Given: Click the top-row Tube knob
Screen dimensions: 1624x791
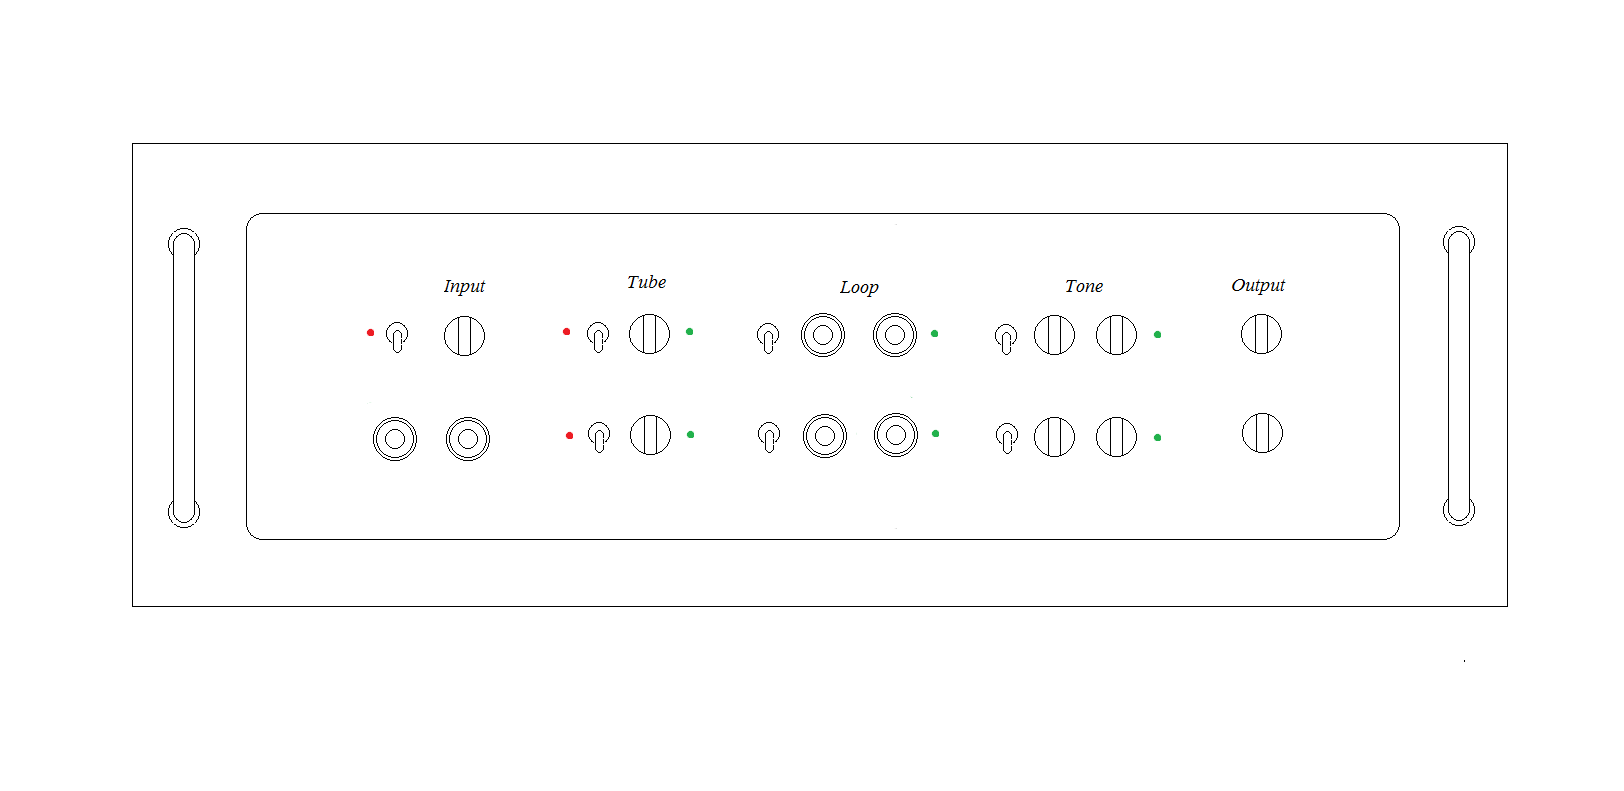Looking at the screenshot, I should click(650, 334).
